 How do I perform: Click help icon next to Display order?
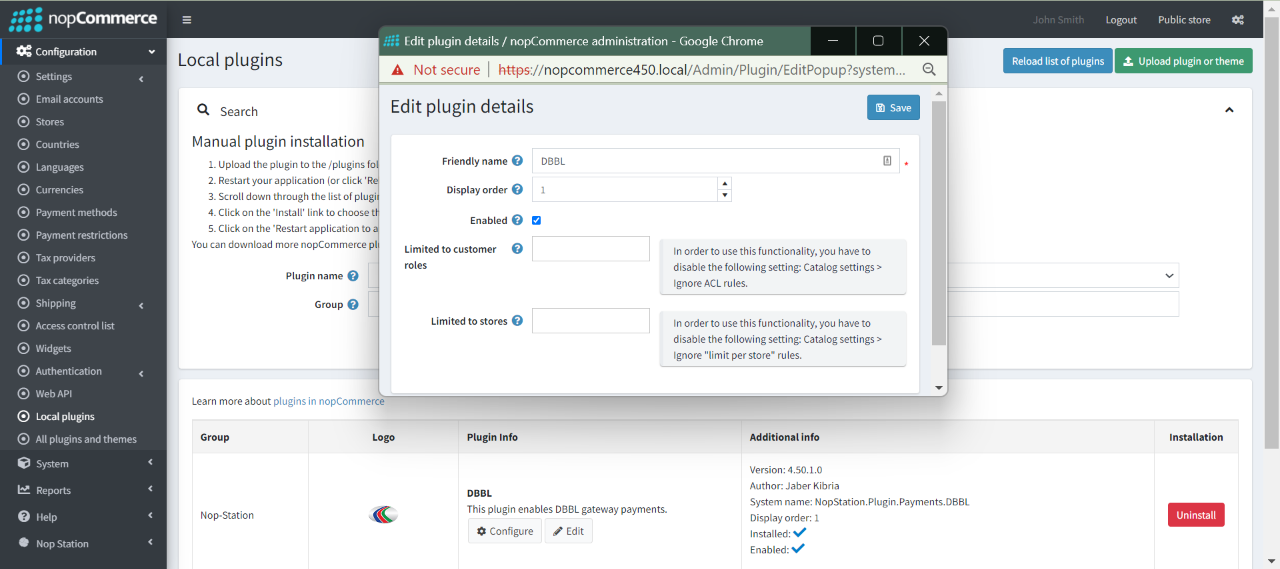pyautogui.click(x=517, y=190)
